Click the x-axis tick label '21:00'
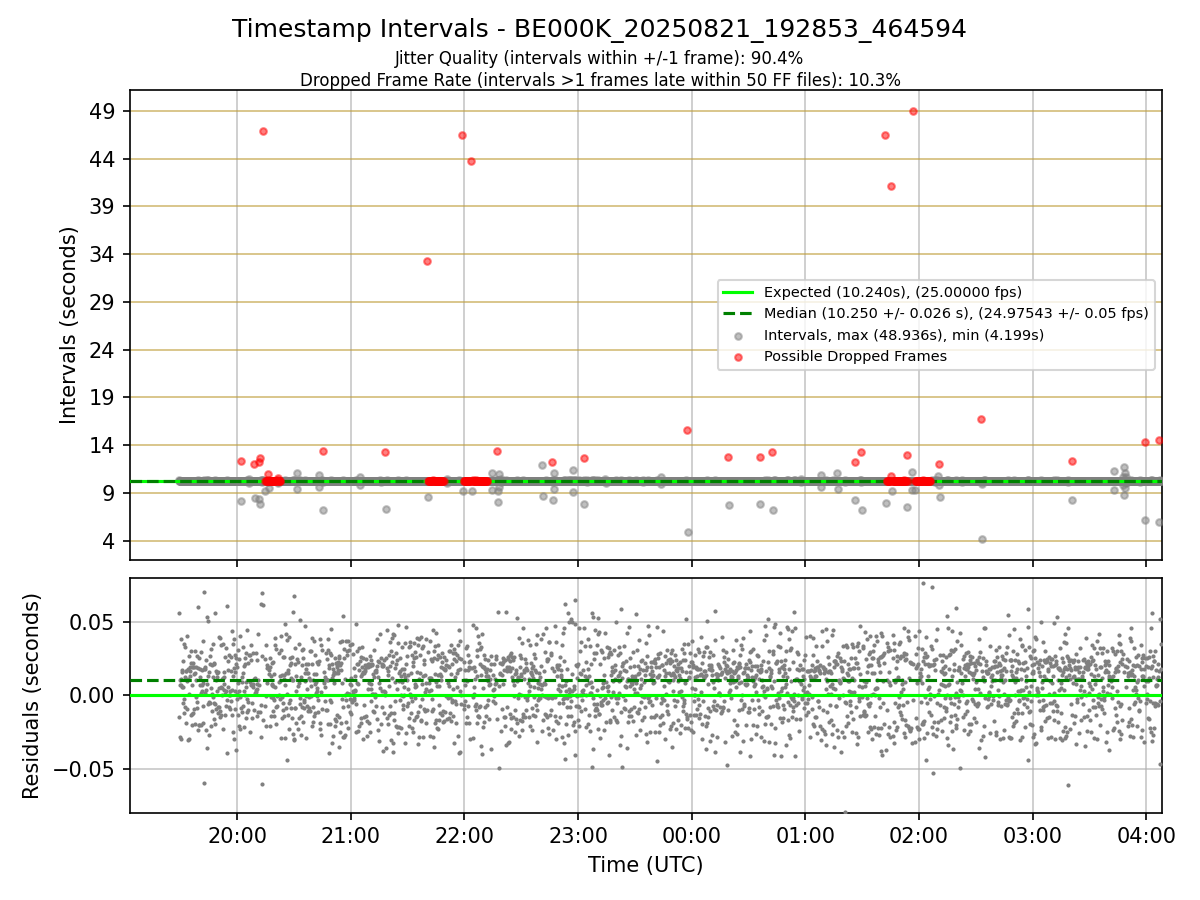1200x900 pixels. pyautogui.click(x=351, y=834)
